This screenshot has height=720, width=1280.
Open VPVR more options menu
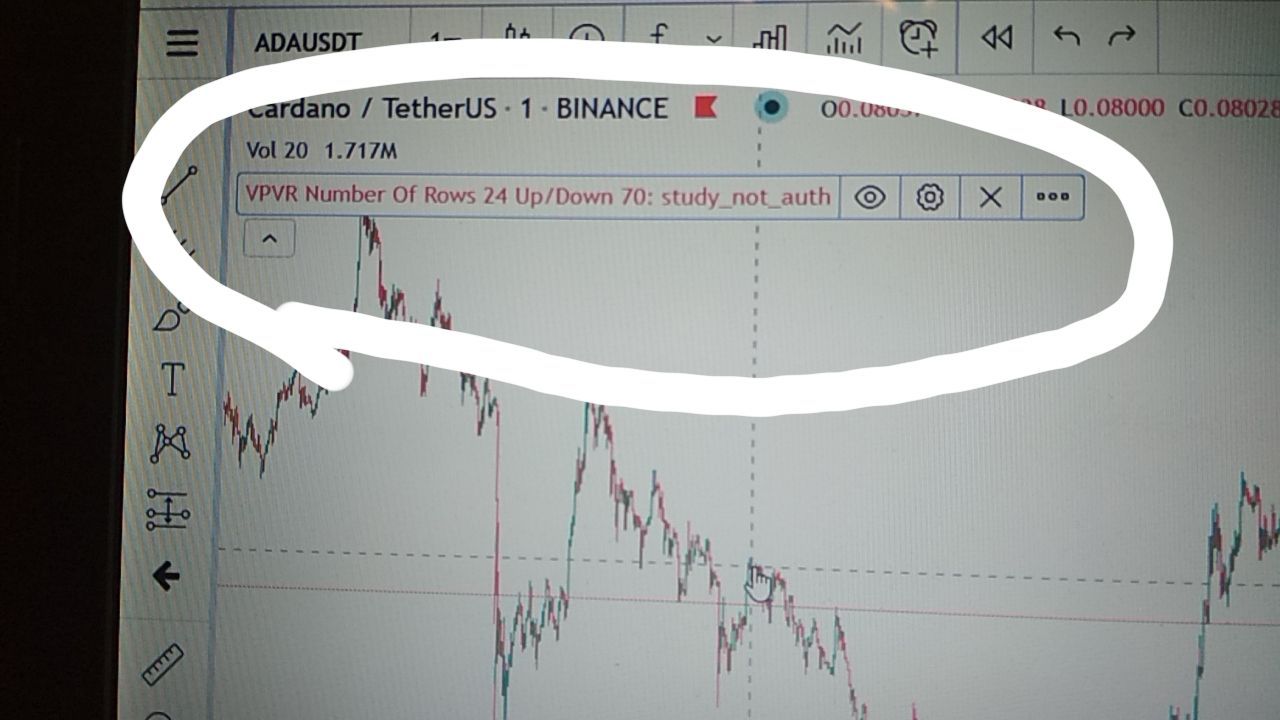(1052, 197)
